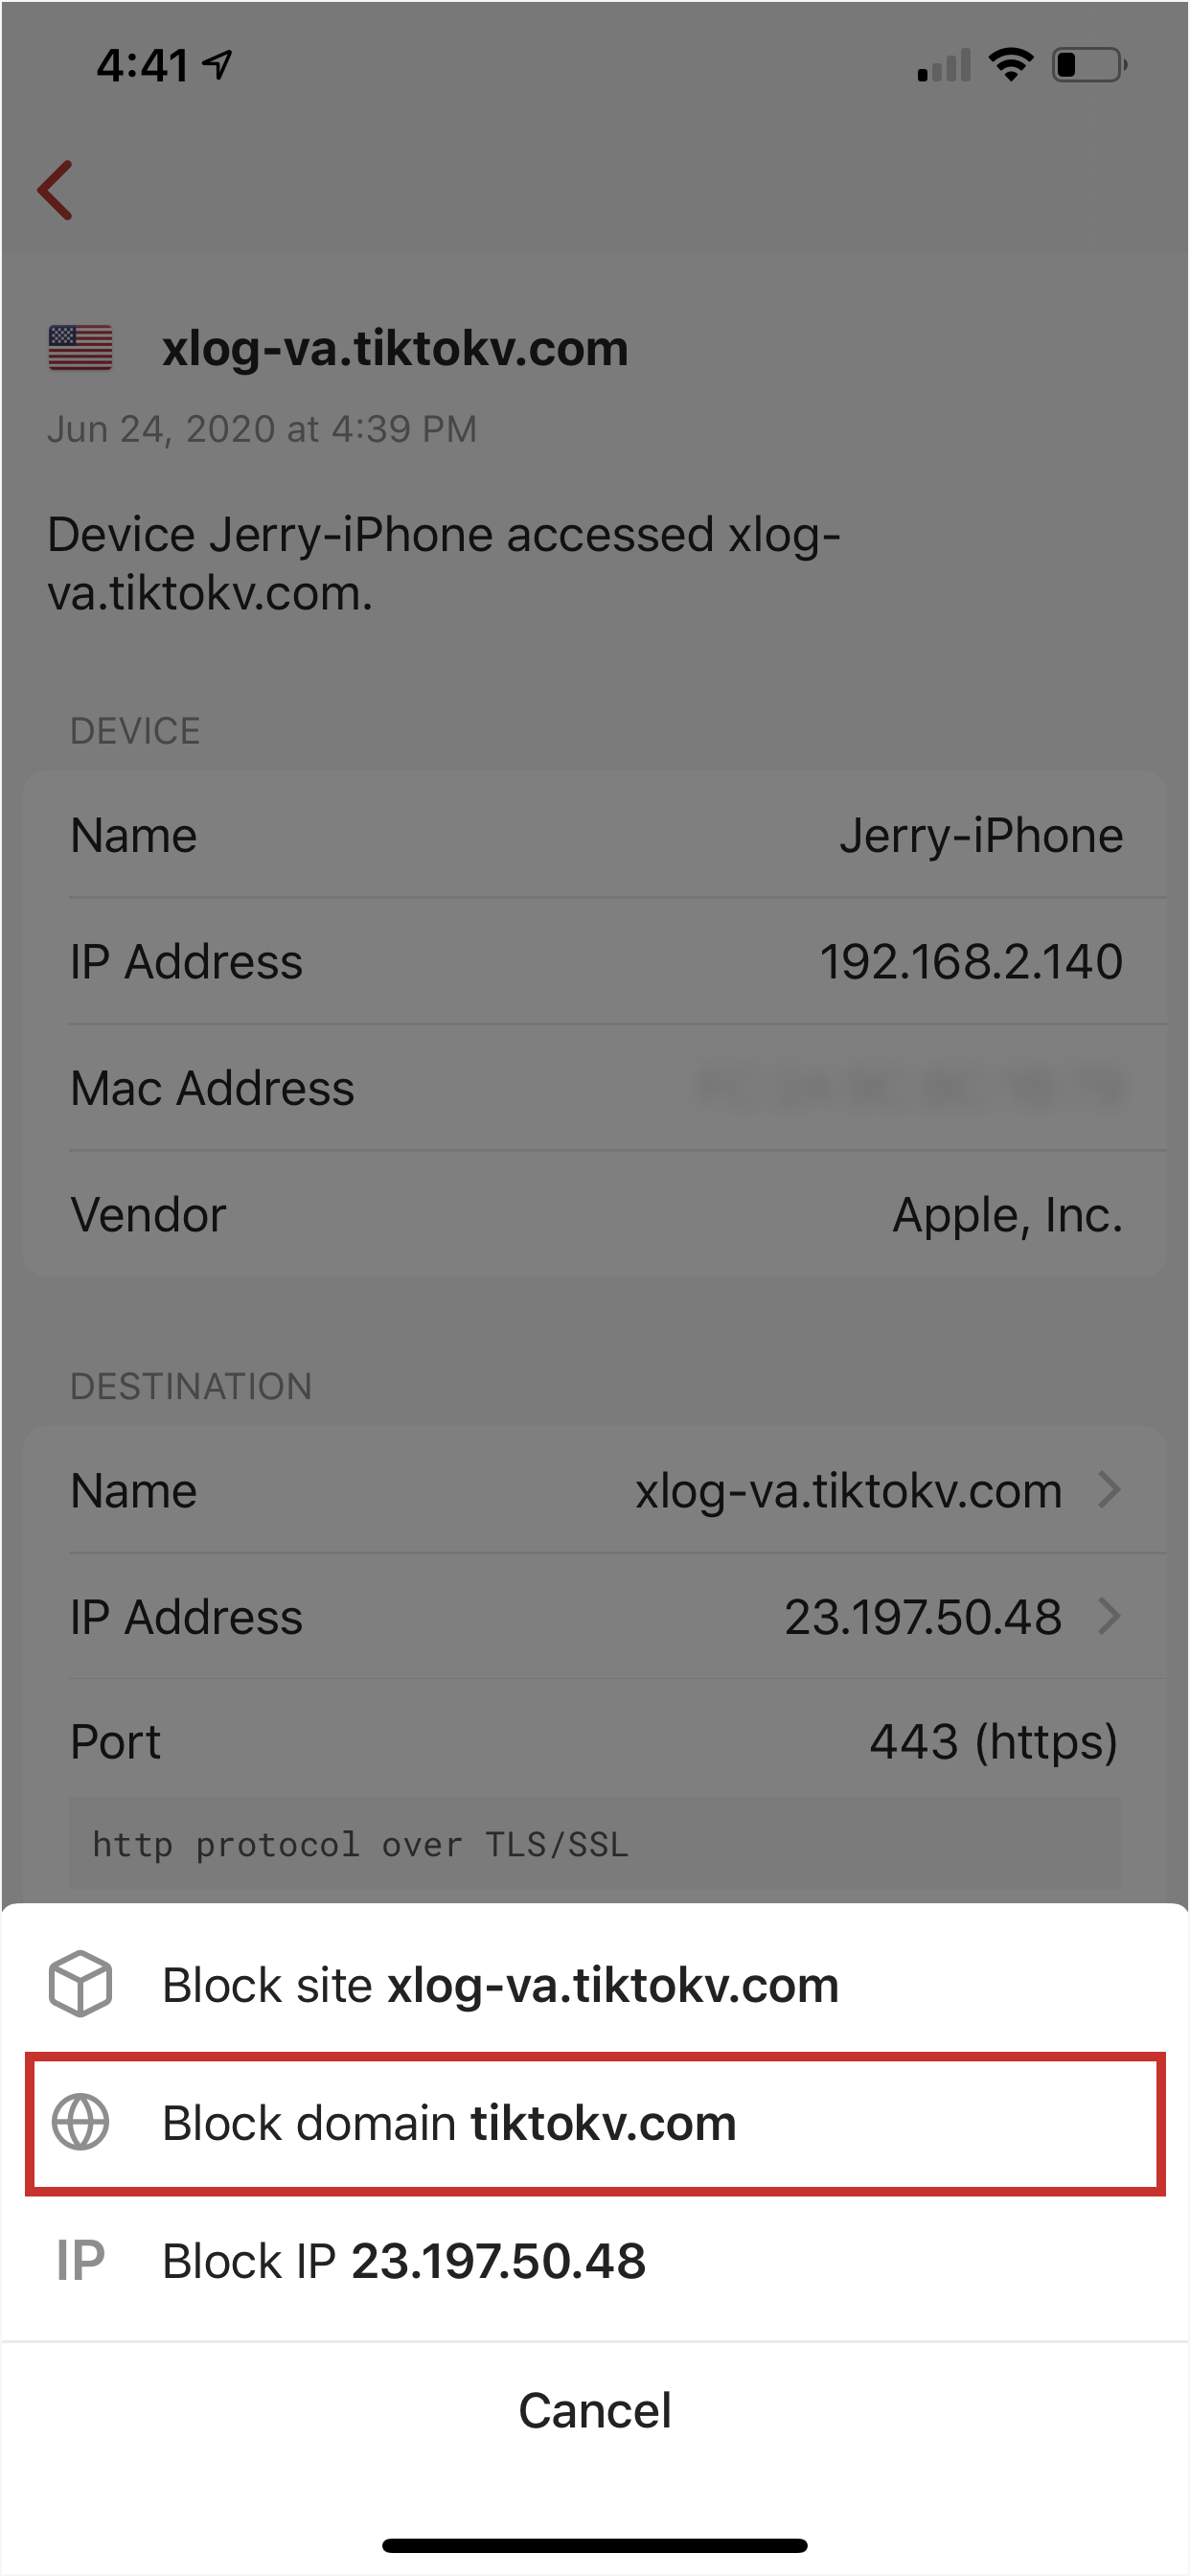Tap the Wi-Fi status icon
This screenshot has height=2576, width=1190.
pyautogui.click(x=1010, y=65)
